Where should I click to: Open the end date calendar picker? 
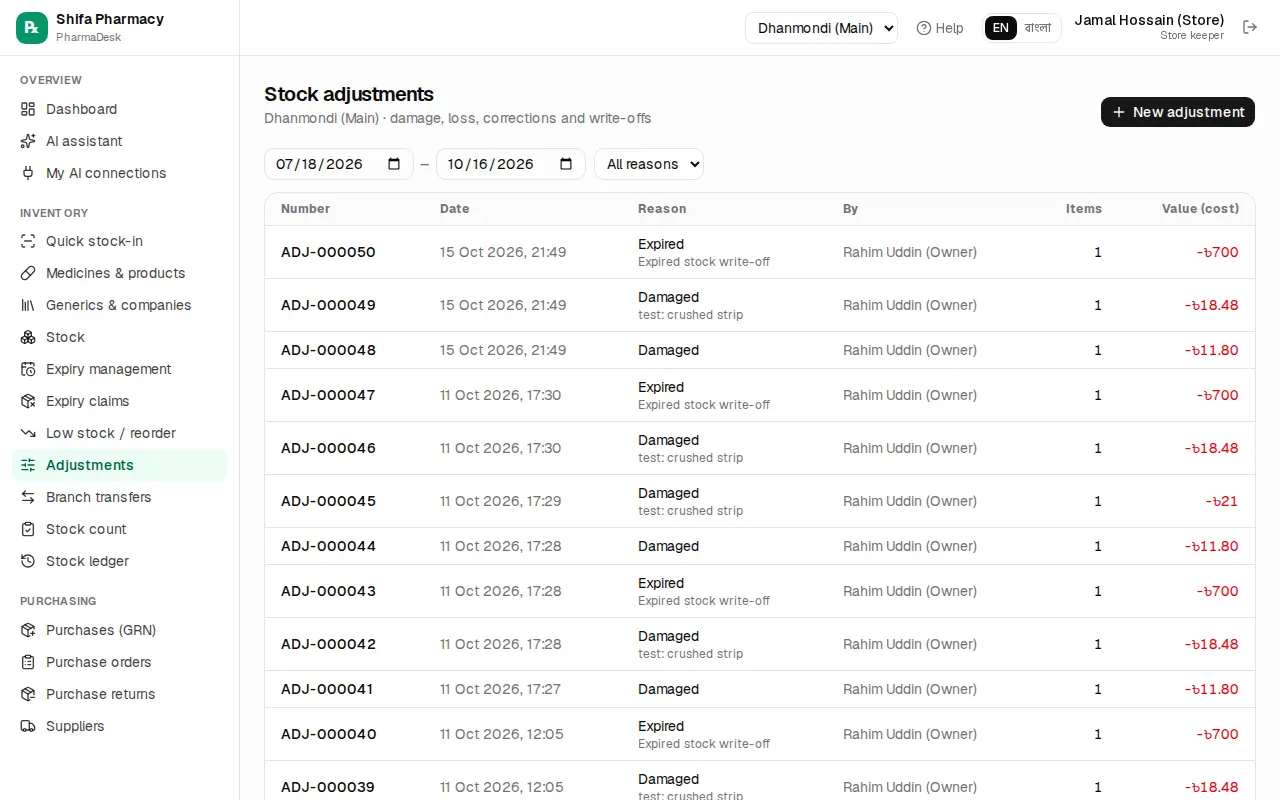coord(566,164)
